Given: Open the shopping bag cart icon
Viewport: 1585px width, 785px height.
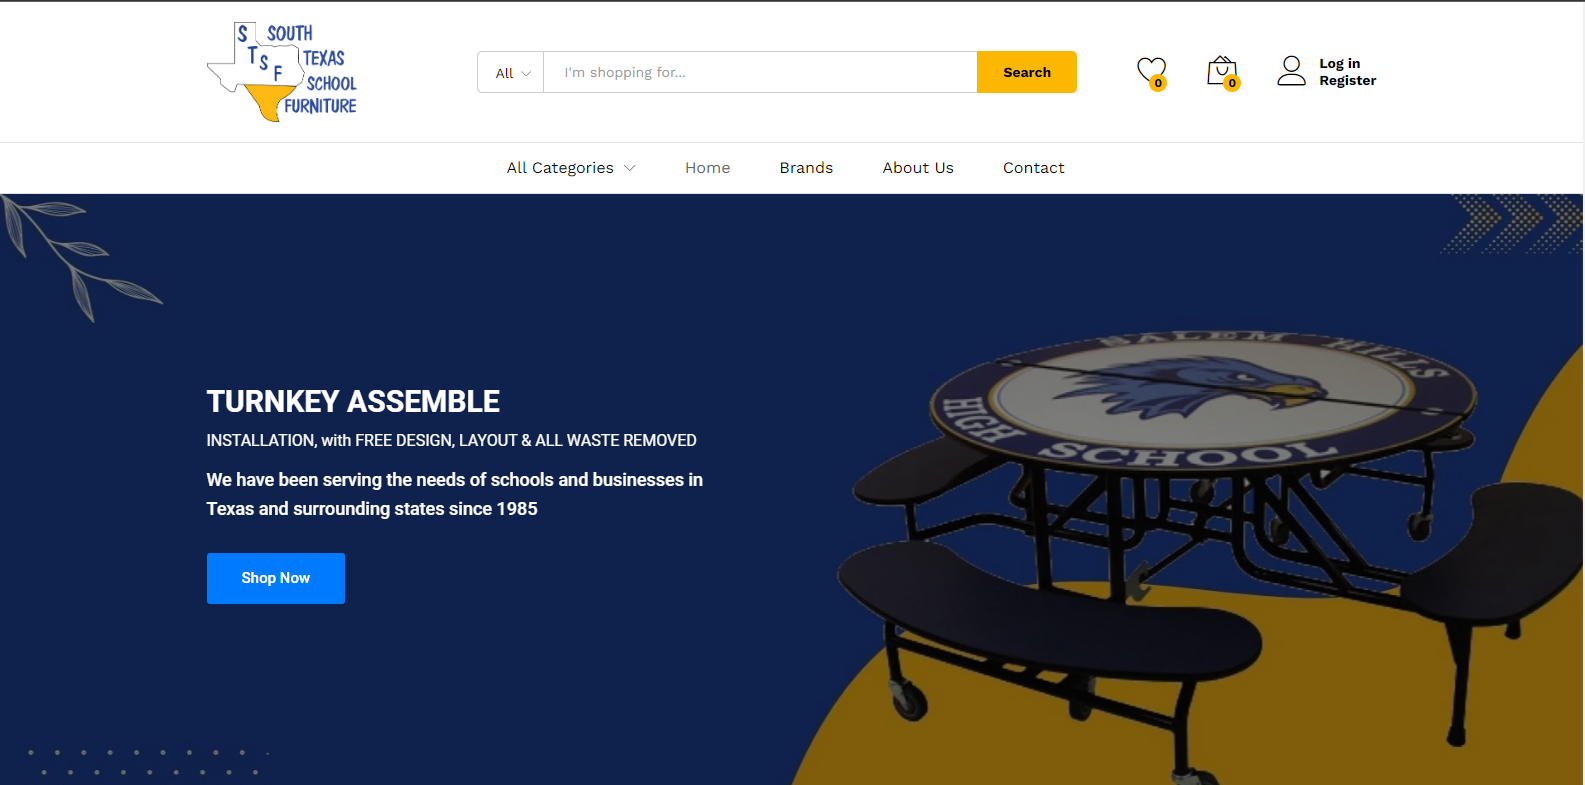Looking at the screenshot, I should (1221, 71).
